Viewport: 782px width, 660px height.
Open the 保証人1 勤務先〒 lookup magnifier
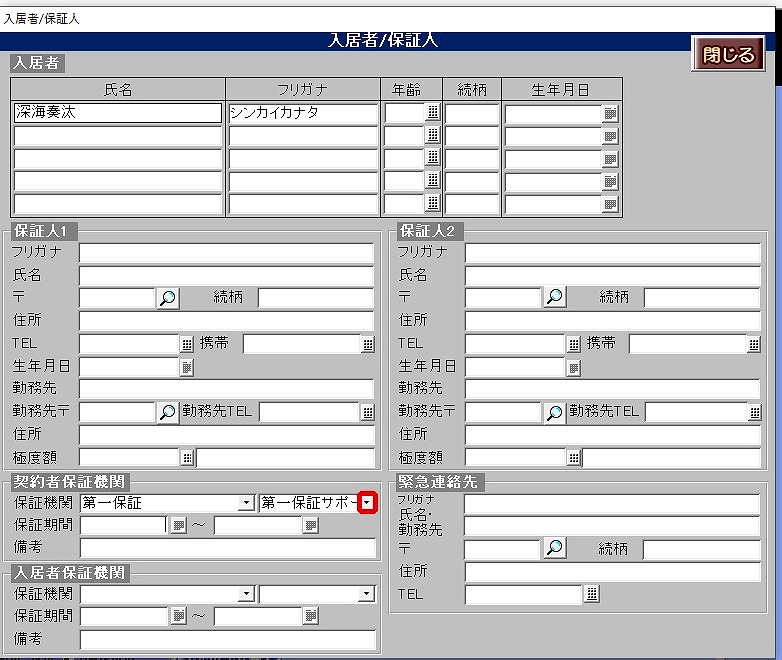pyautogui.click(x=167, y=412)
